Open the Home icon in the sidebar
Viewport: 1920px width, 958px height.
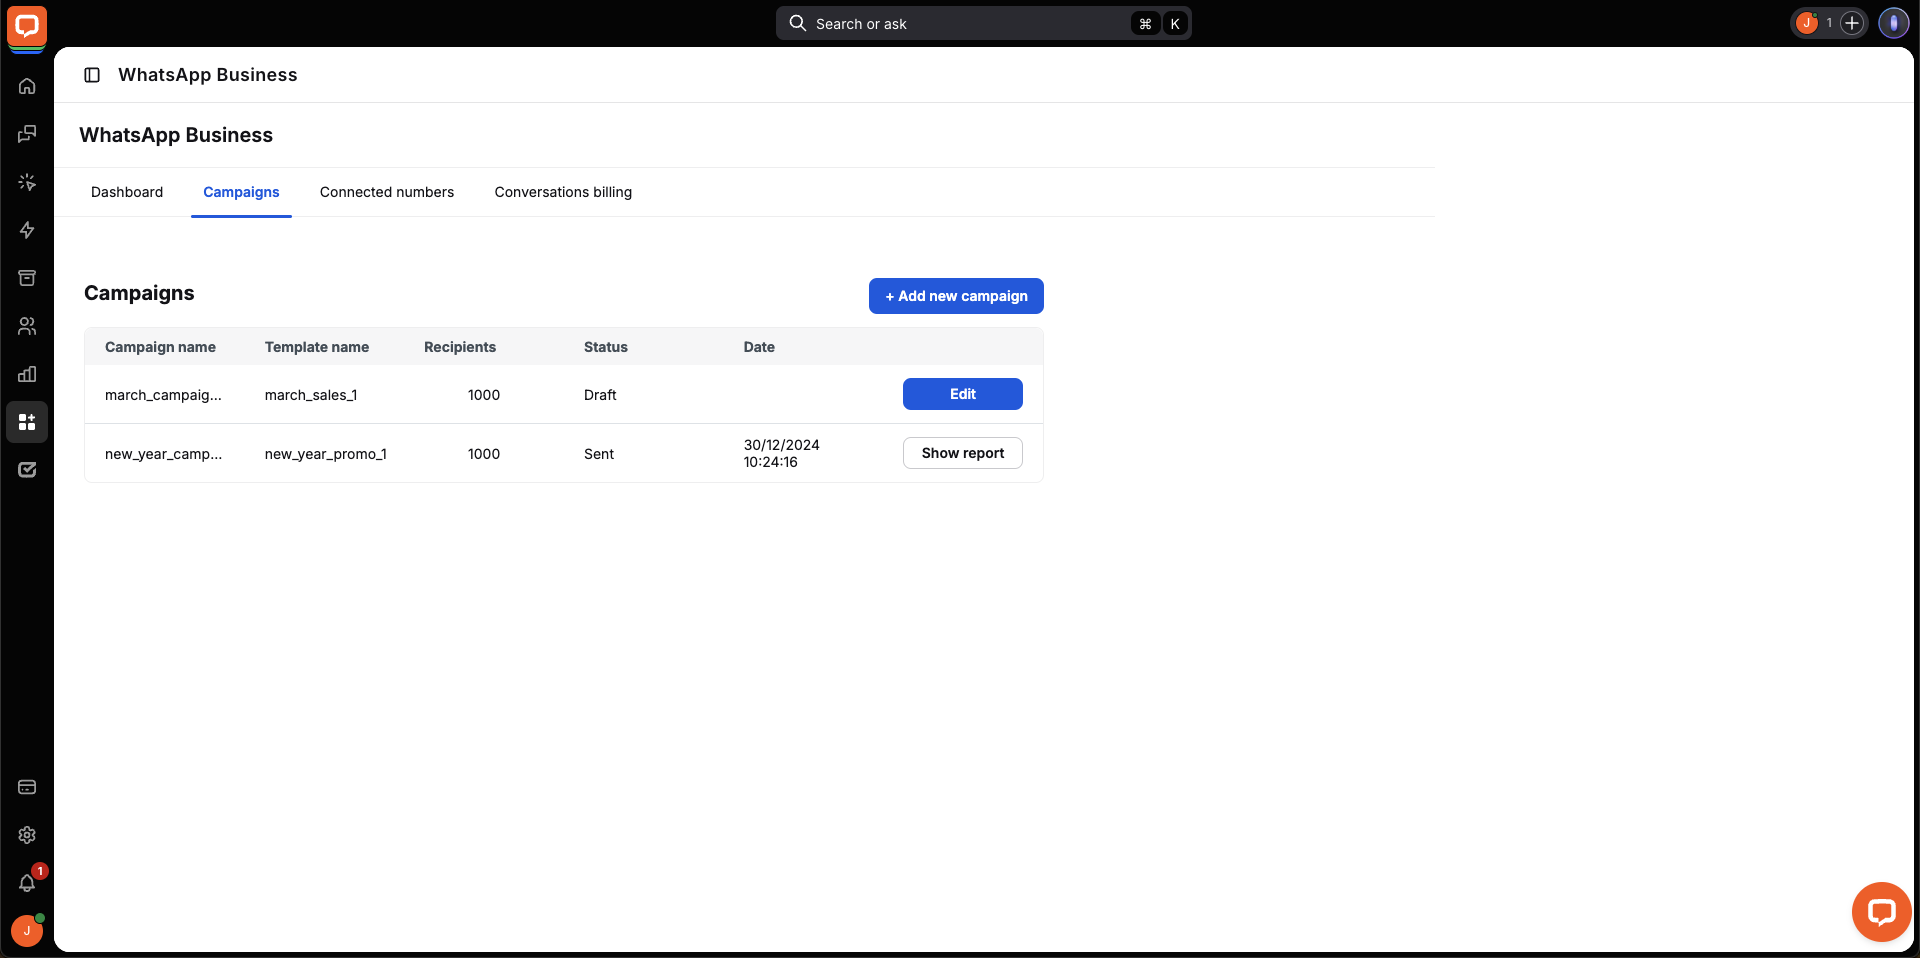pyautogui.click(x=27, y=86)
